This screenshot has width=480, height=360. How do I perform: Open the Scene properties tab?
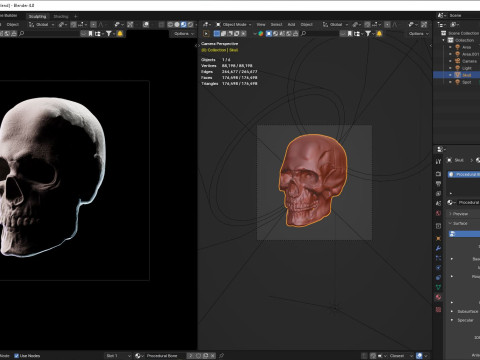[438, 203]
